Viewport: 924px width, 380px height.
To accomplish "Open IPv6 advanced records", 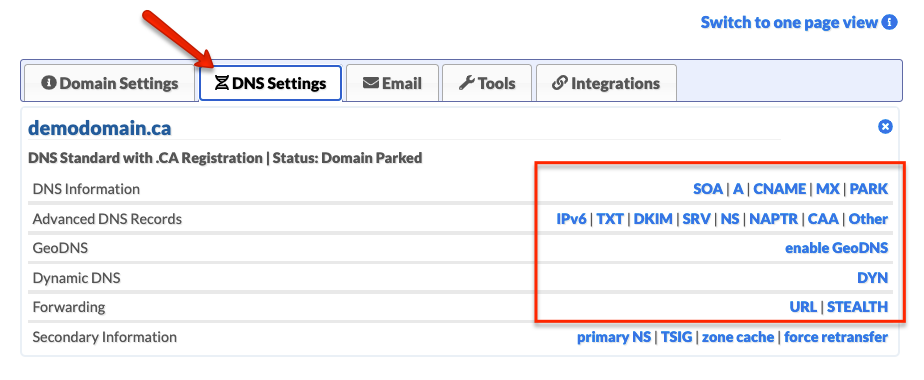I will (x=572, y=219).
